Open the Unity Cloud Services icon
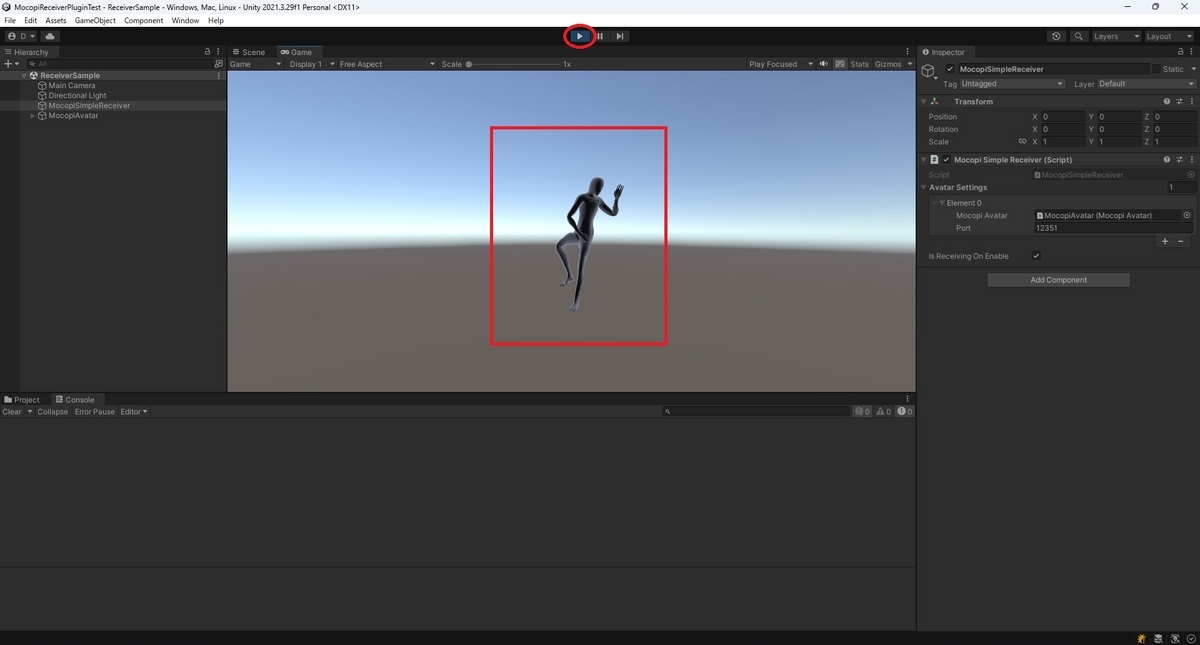 tap(49, 36)
